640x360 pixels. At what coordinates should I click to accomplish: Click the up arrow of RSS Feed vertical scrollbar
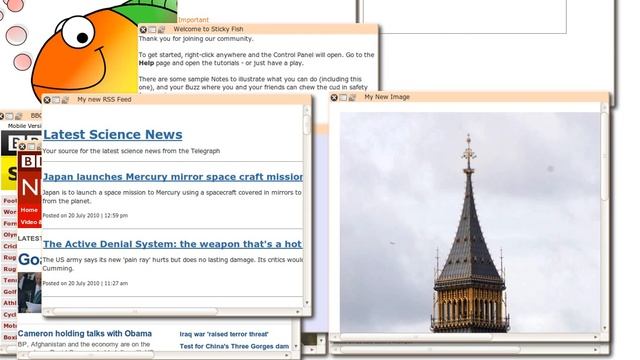[307, 109]
